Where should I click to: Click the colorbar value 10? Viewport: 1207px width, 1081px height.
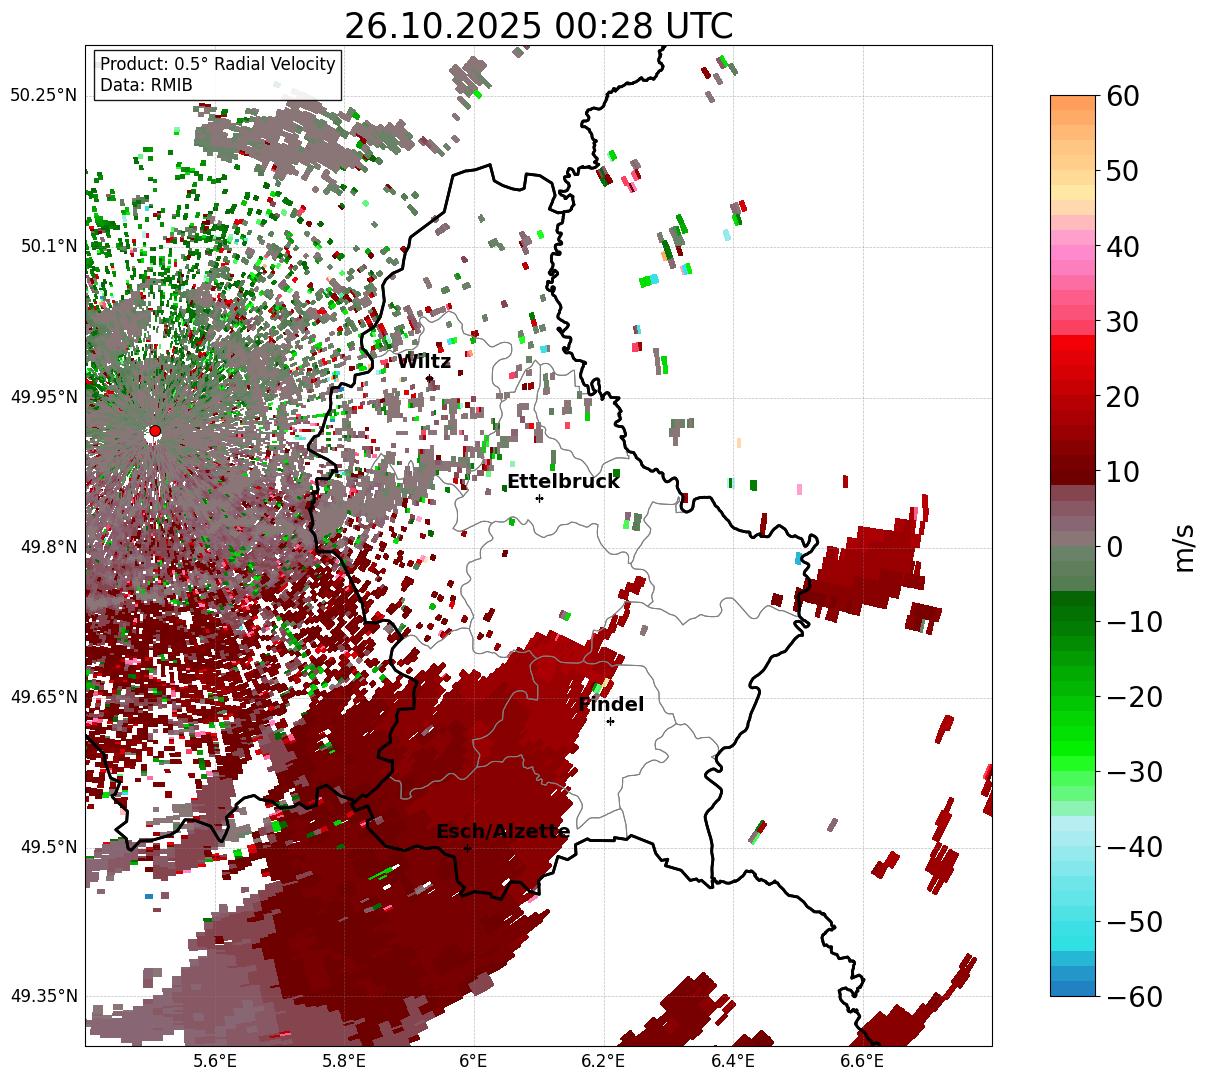pyautogui.click(x=1122, y=472)
